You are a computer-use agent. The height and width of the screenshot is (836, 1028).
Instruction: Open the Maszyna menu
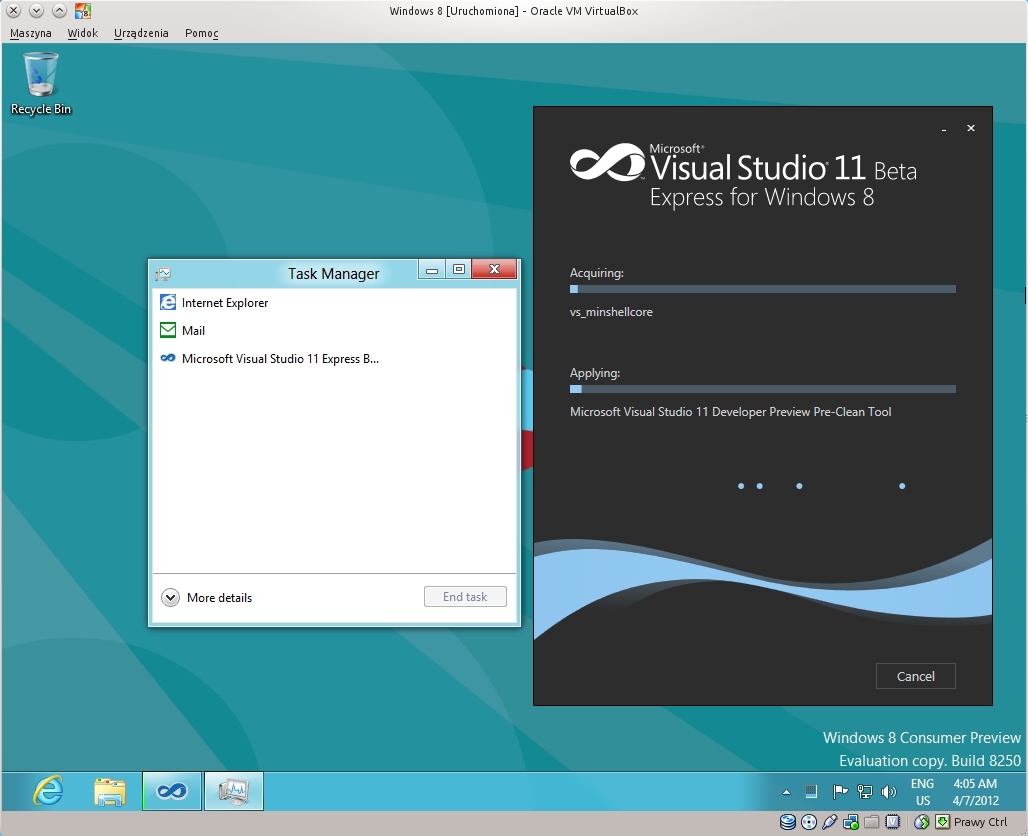pyautogui.click(x=31, y=33)
